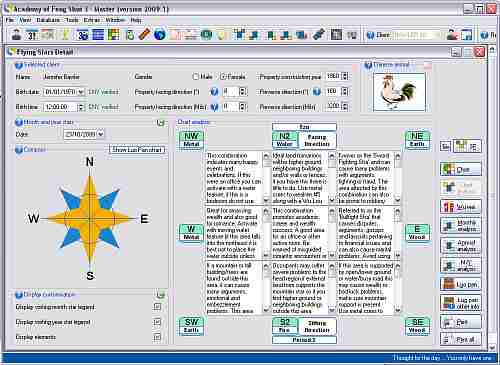Click the dark grid toolbar icon

[x=336, y=34]
